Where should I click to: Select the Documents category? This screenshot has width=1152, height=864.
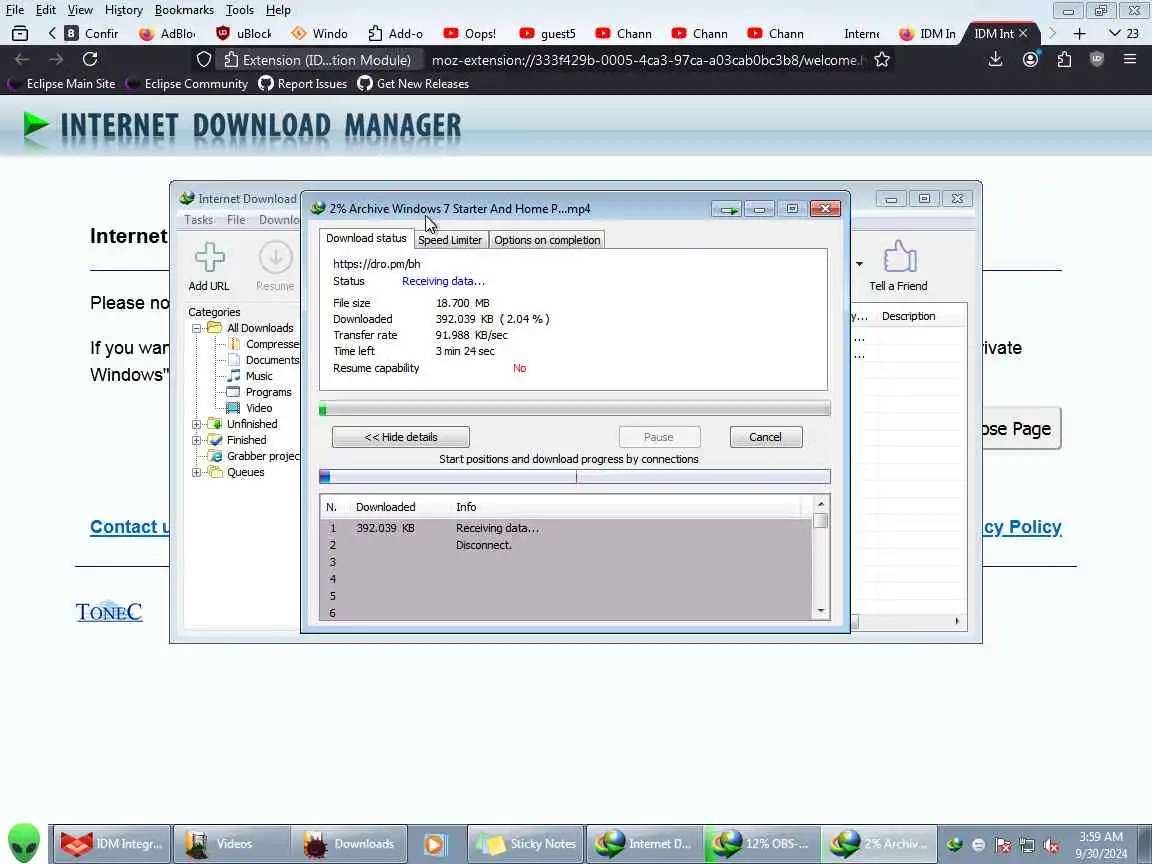coord(272,360)
